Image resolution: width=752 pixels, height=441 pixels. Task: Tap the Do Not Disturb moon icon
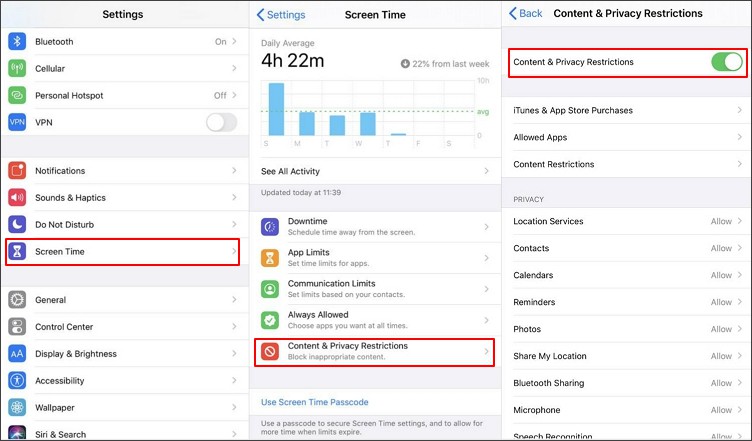17,225
